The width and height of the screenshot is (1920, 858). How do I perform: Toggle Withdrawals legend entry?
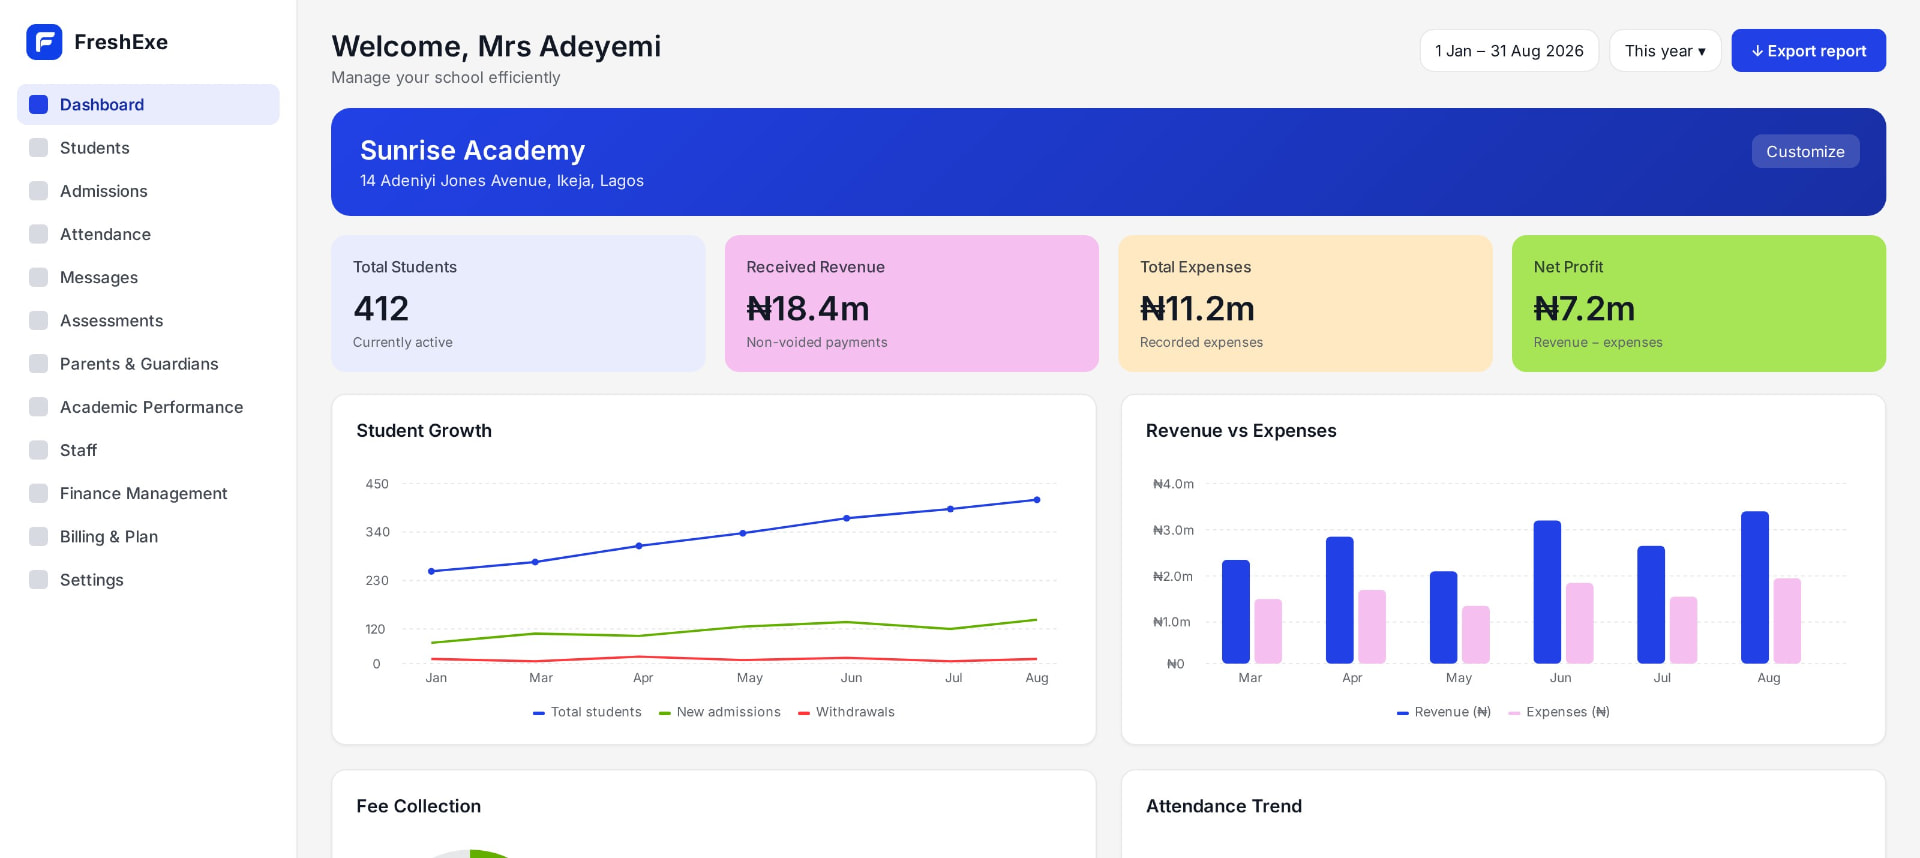pos(847,712)
